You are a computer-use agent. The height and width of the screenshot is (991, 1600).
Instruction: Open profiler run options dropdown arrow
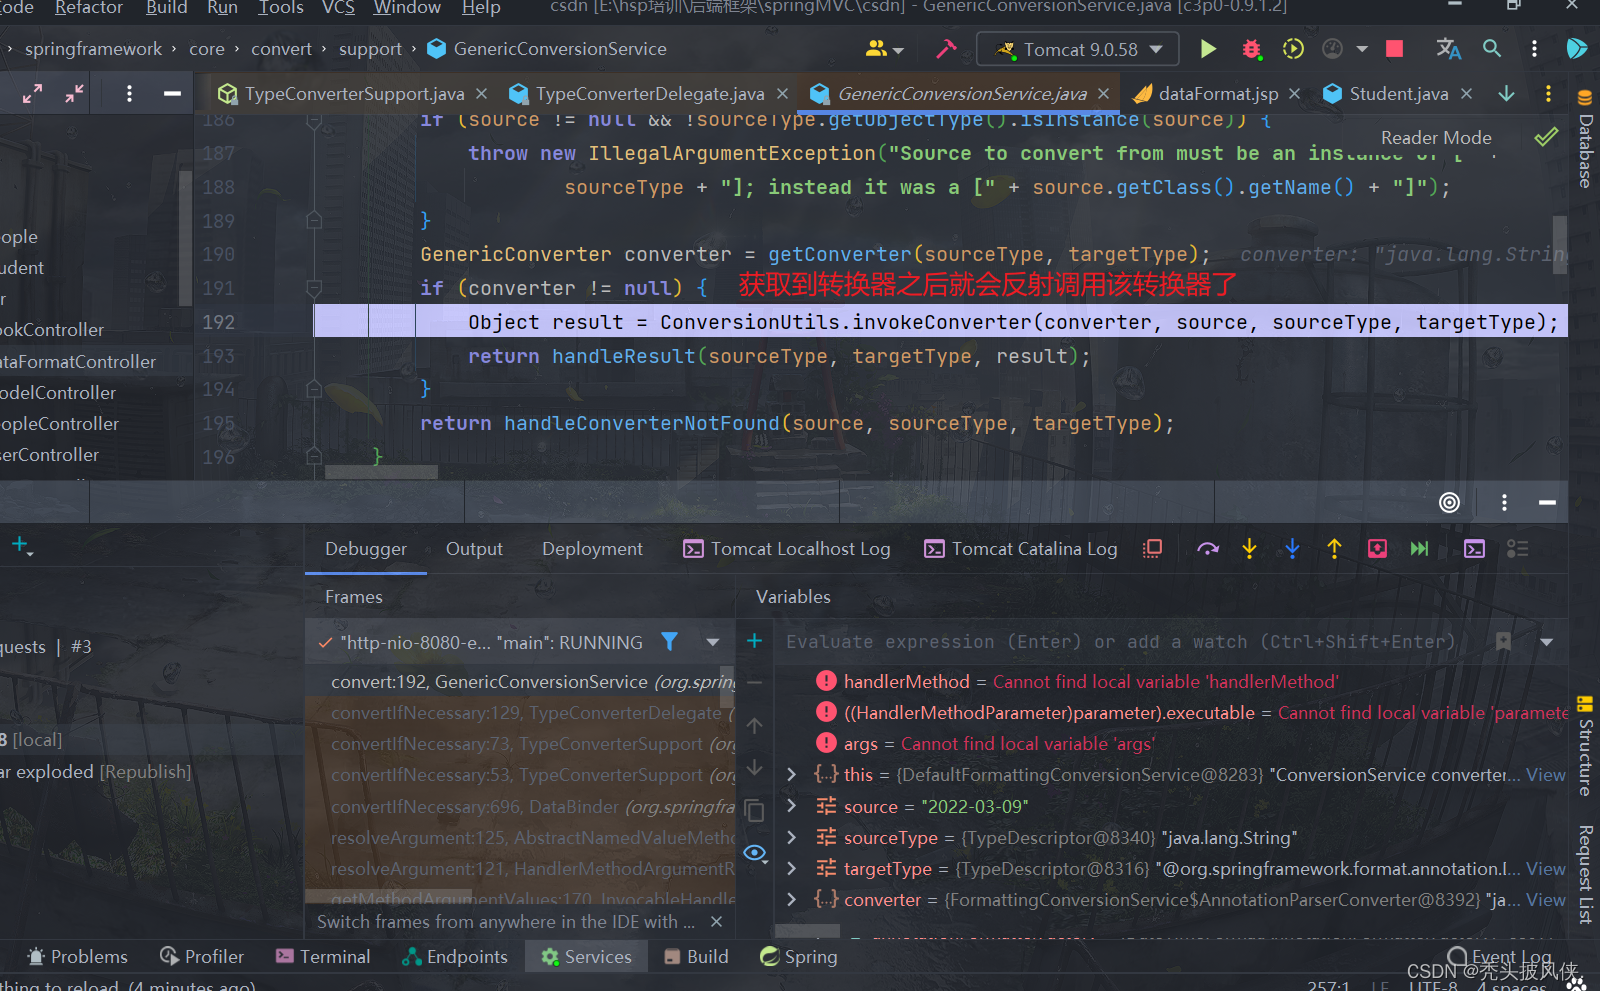pos(1362,49)
